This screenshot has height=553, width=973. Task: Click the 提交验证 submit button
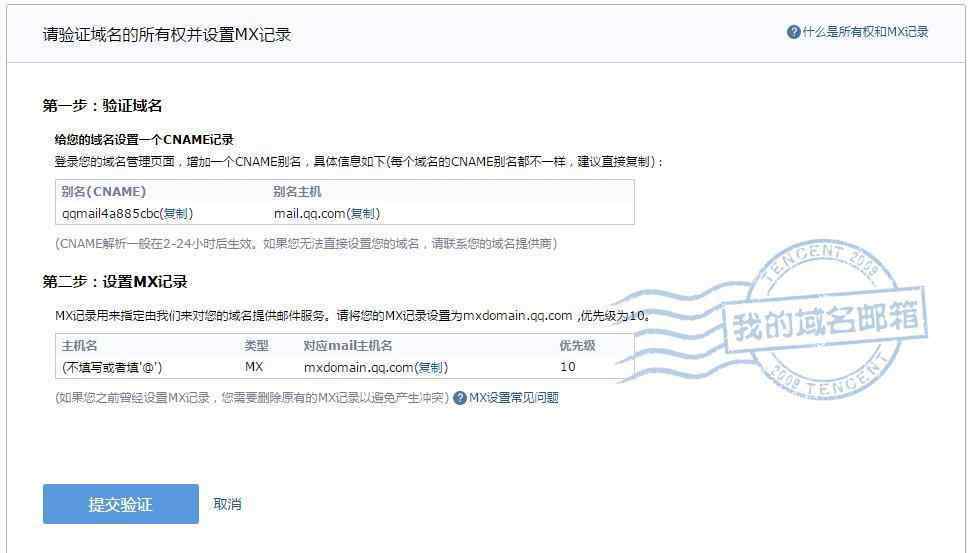[x=121, y=504]
